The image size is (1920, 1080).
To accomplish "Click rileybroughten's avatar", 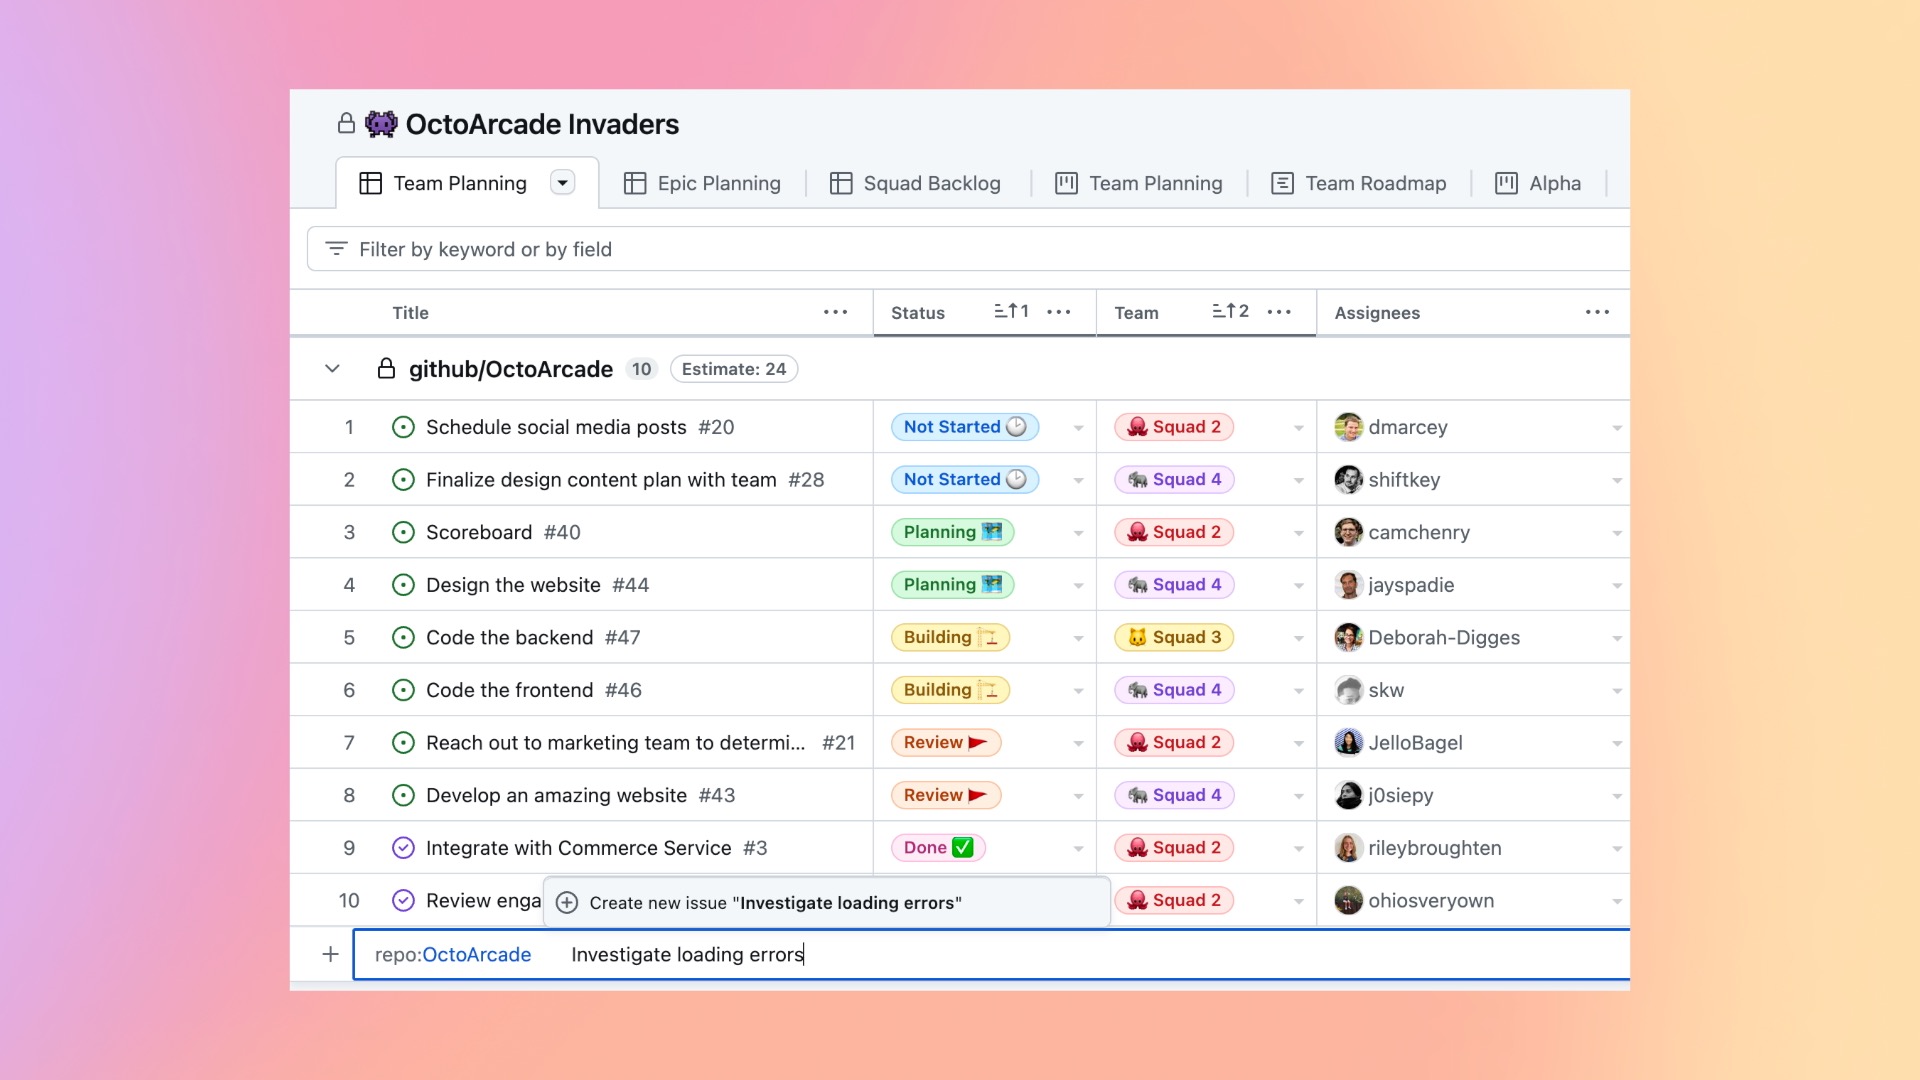I will (1348, 848).
